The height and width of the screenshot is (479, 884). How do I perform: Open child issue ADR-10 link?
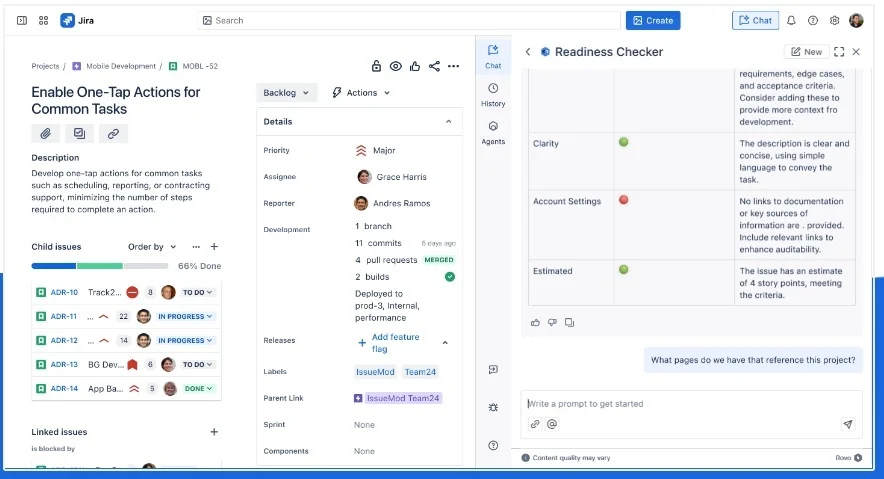[64, 292]
